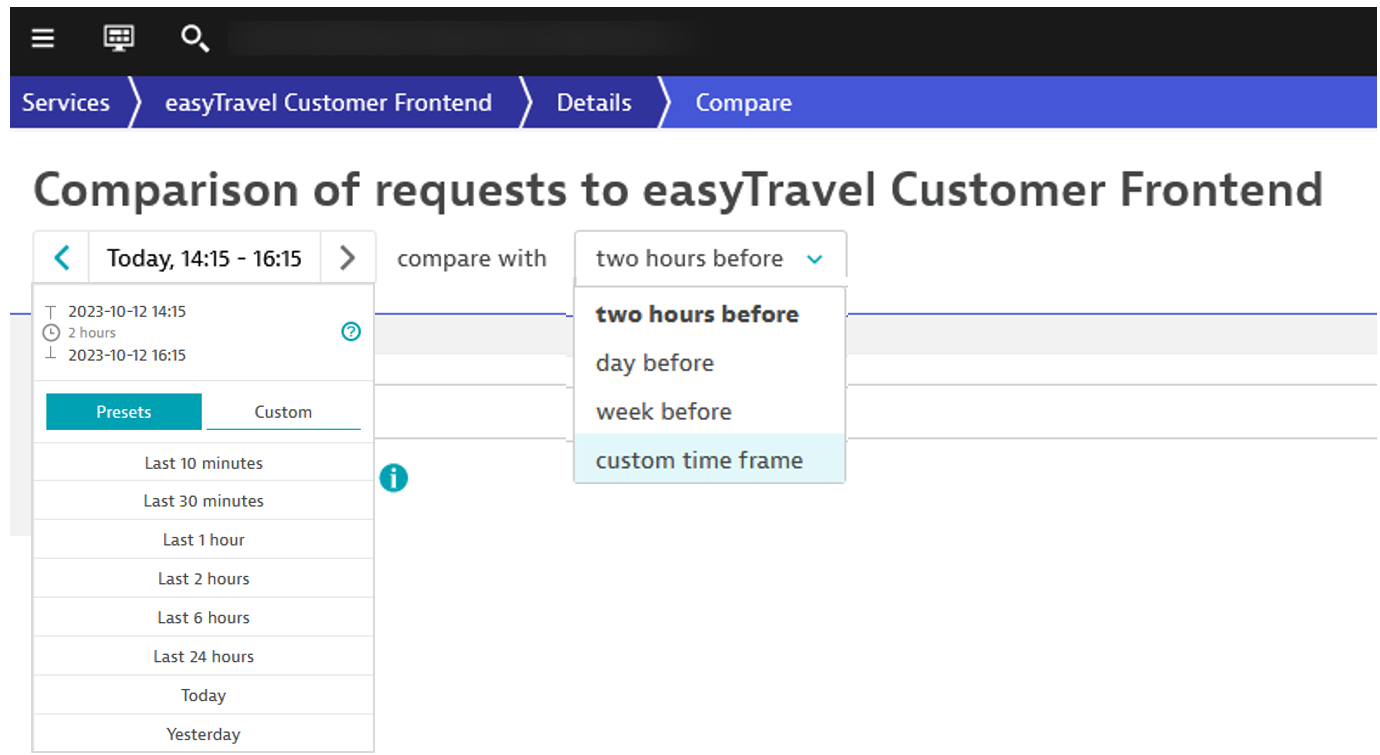Screen dimensions: 1380x755
Task: Open the hamburger navigation menu
Action: 42,38
